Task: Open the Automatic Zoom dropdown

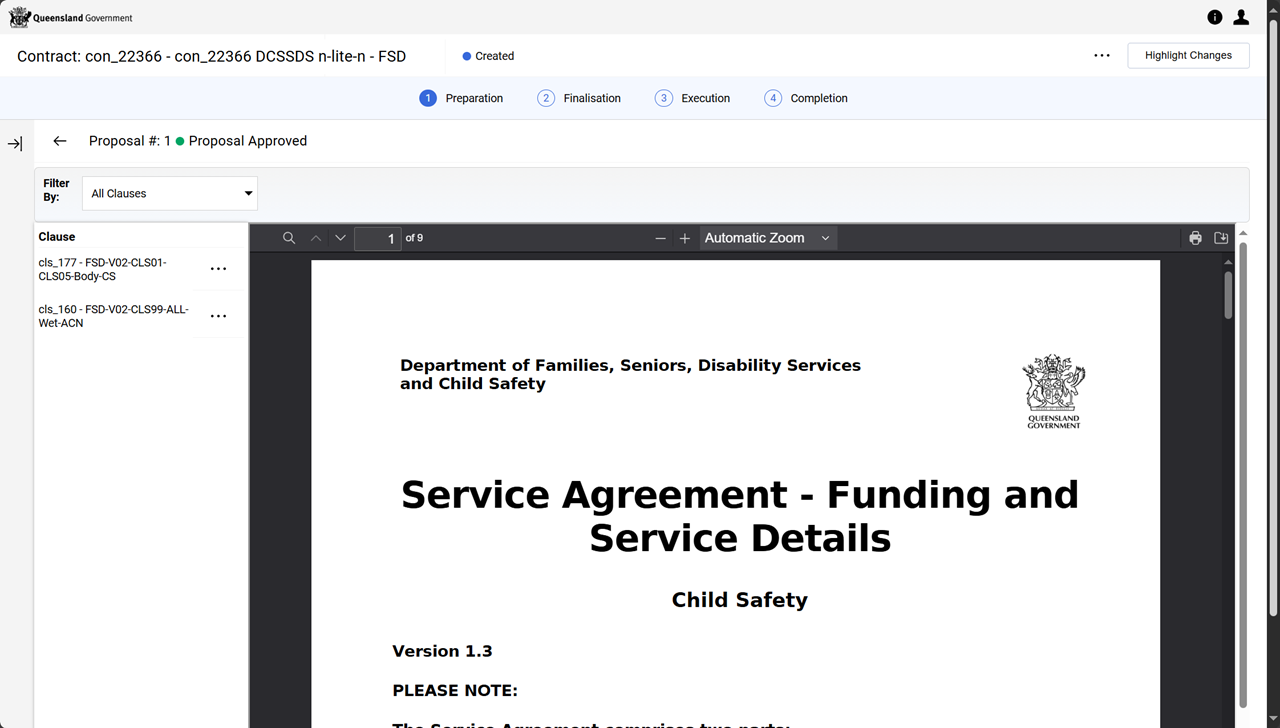Action: pyautogui.click(x=766, y=238)
